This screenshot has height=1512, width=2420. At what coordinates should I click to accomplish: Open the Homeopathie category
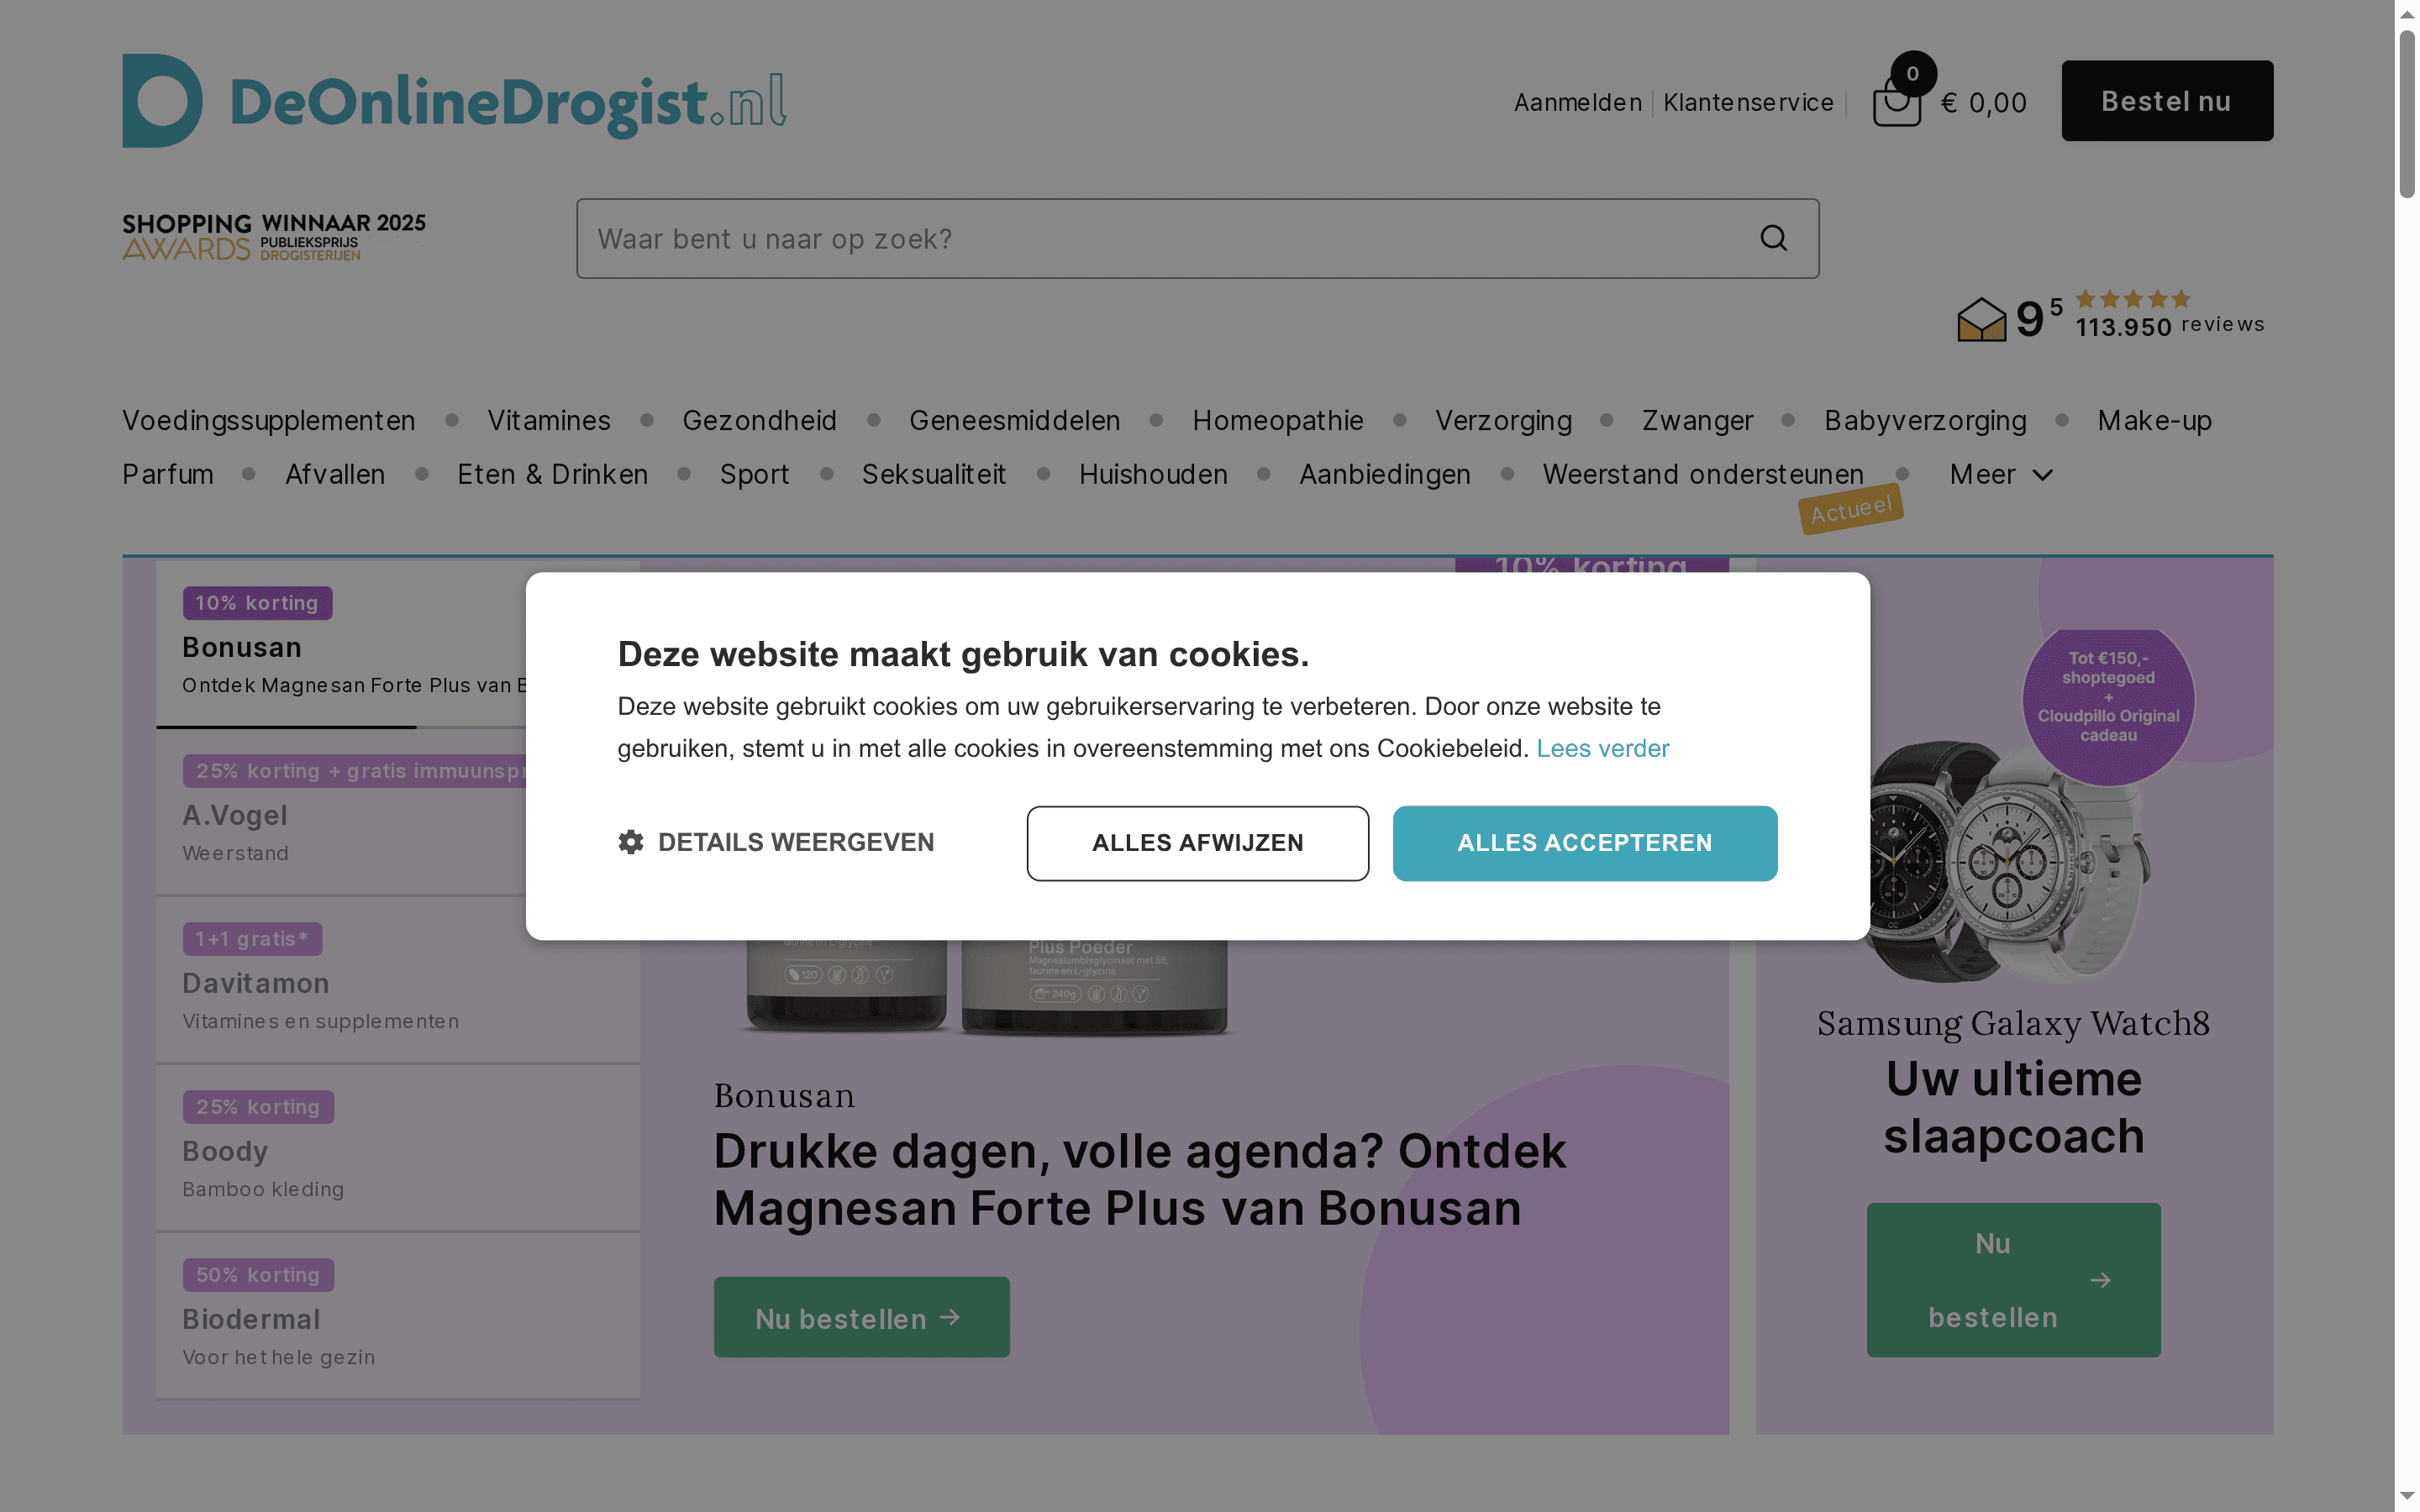coord(1278,420)
